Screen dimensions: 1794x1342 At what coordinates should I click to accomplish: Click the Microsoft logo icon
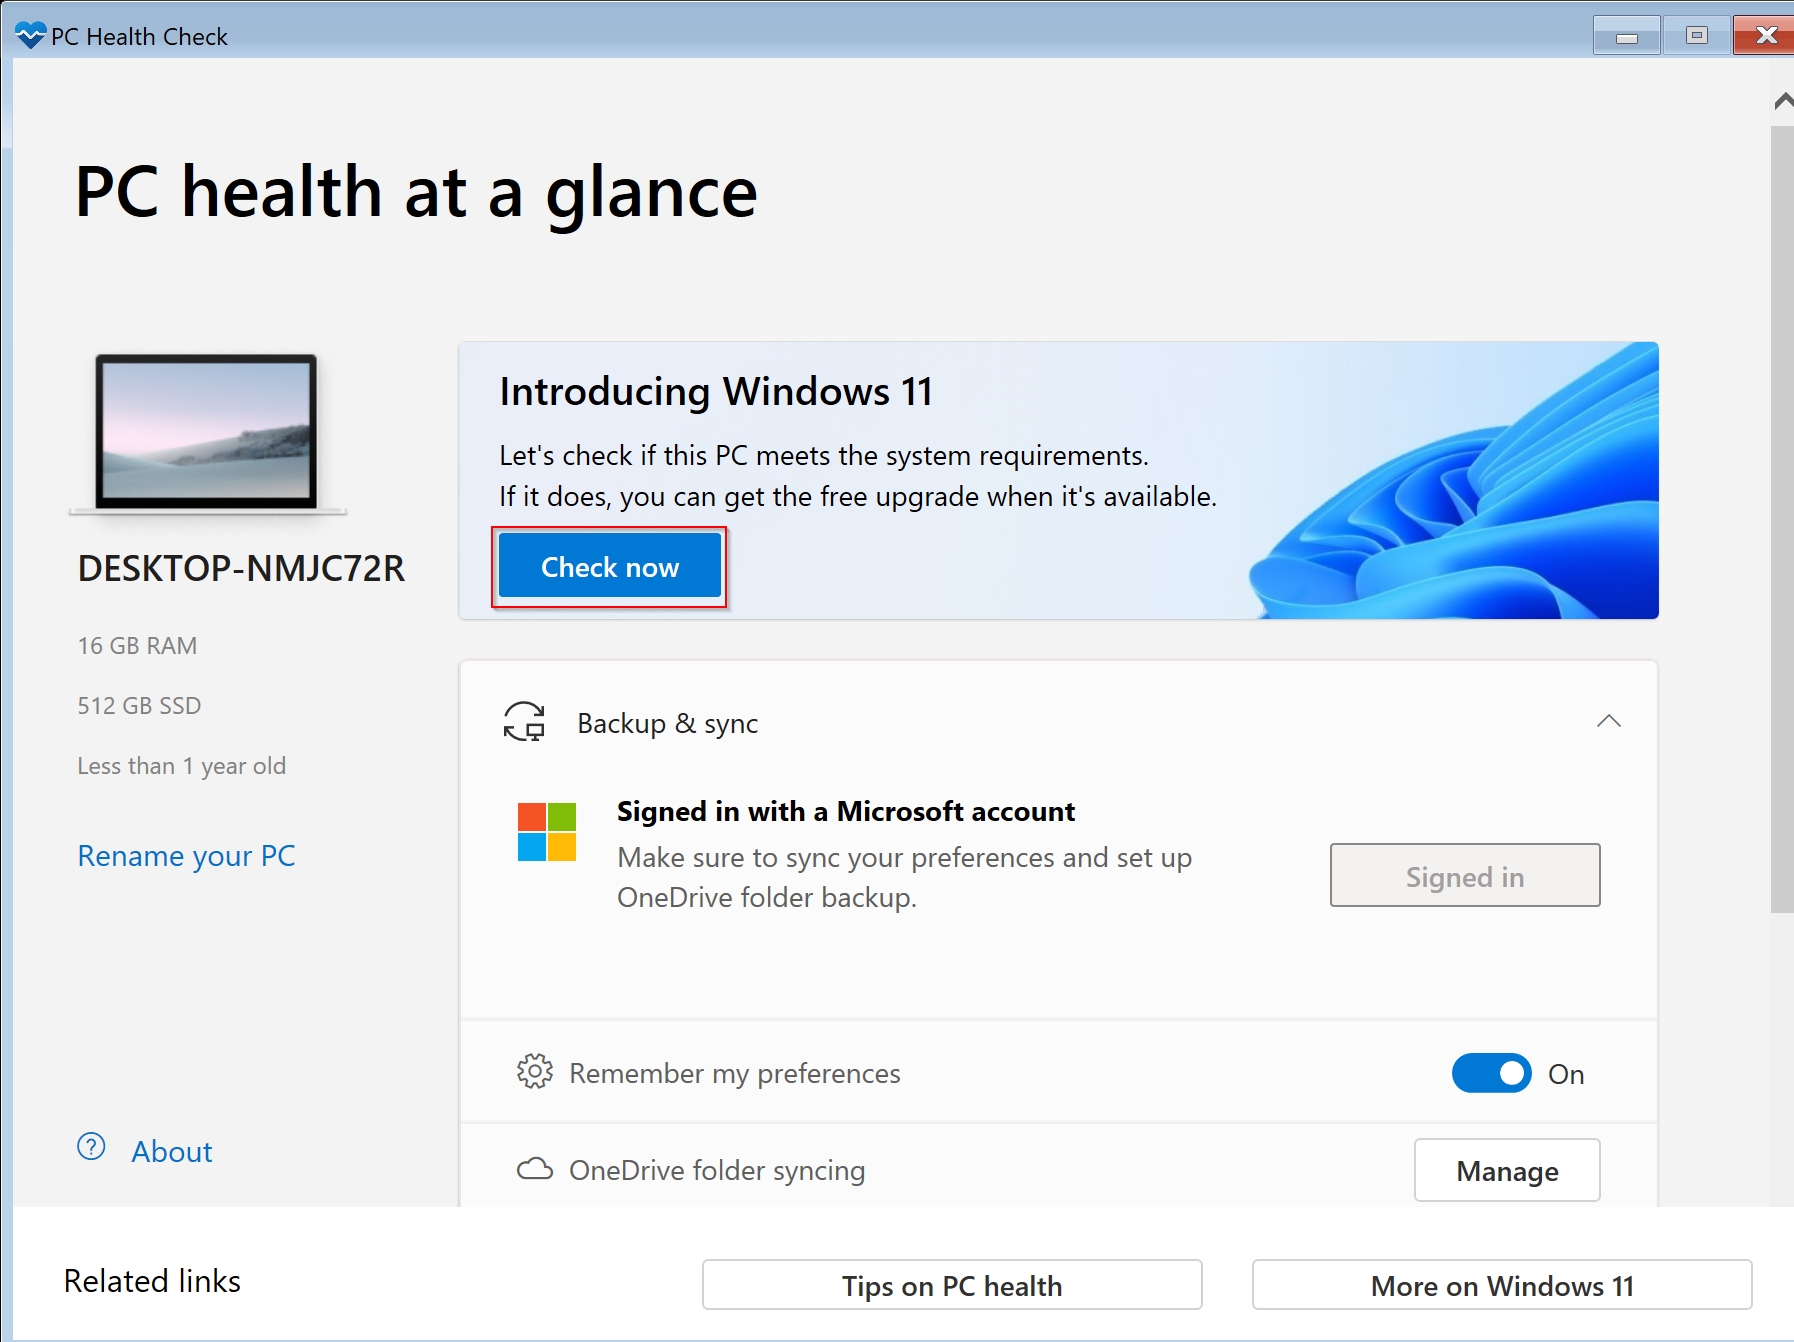click(x=547, y=832)
